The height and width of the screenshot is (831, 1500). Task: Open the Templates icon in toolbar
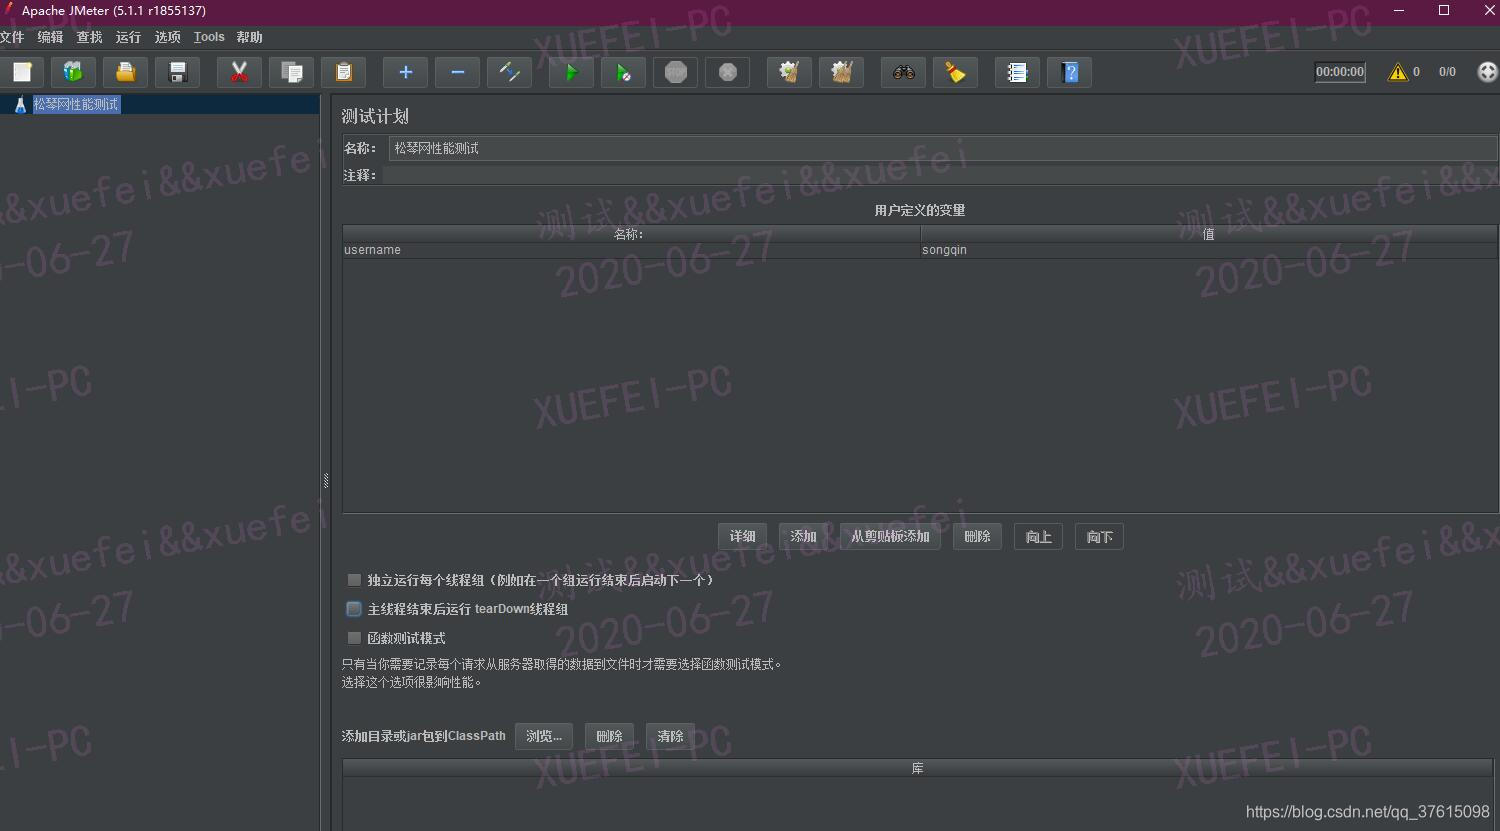(73, 72)
